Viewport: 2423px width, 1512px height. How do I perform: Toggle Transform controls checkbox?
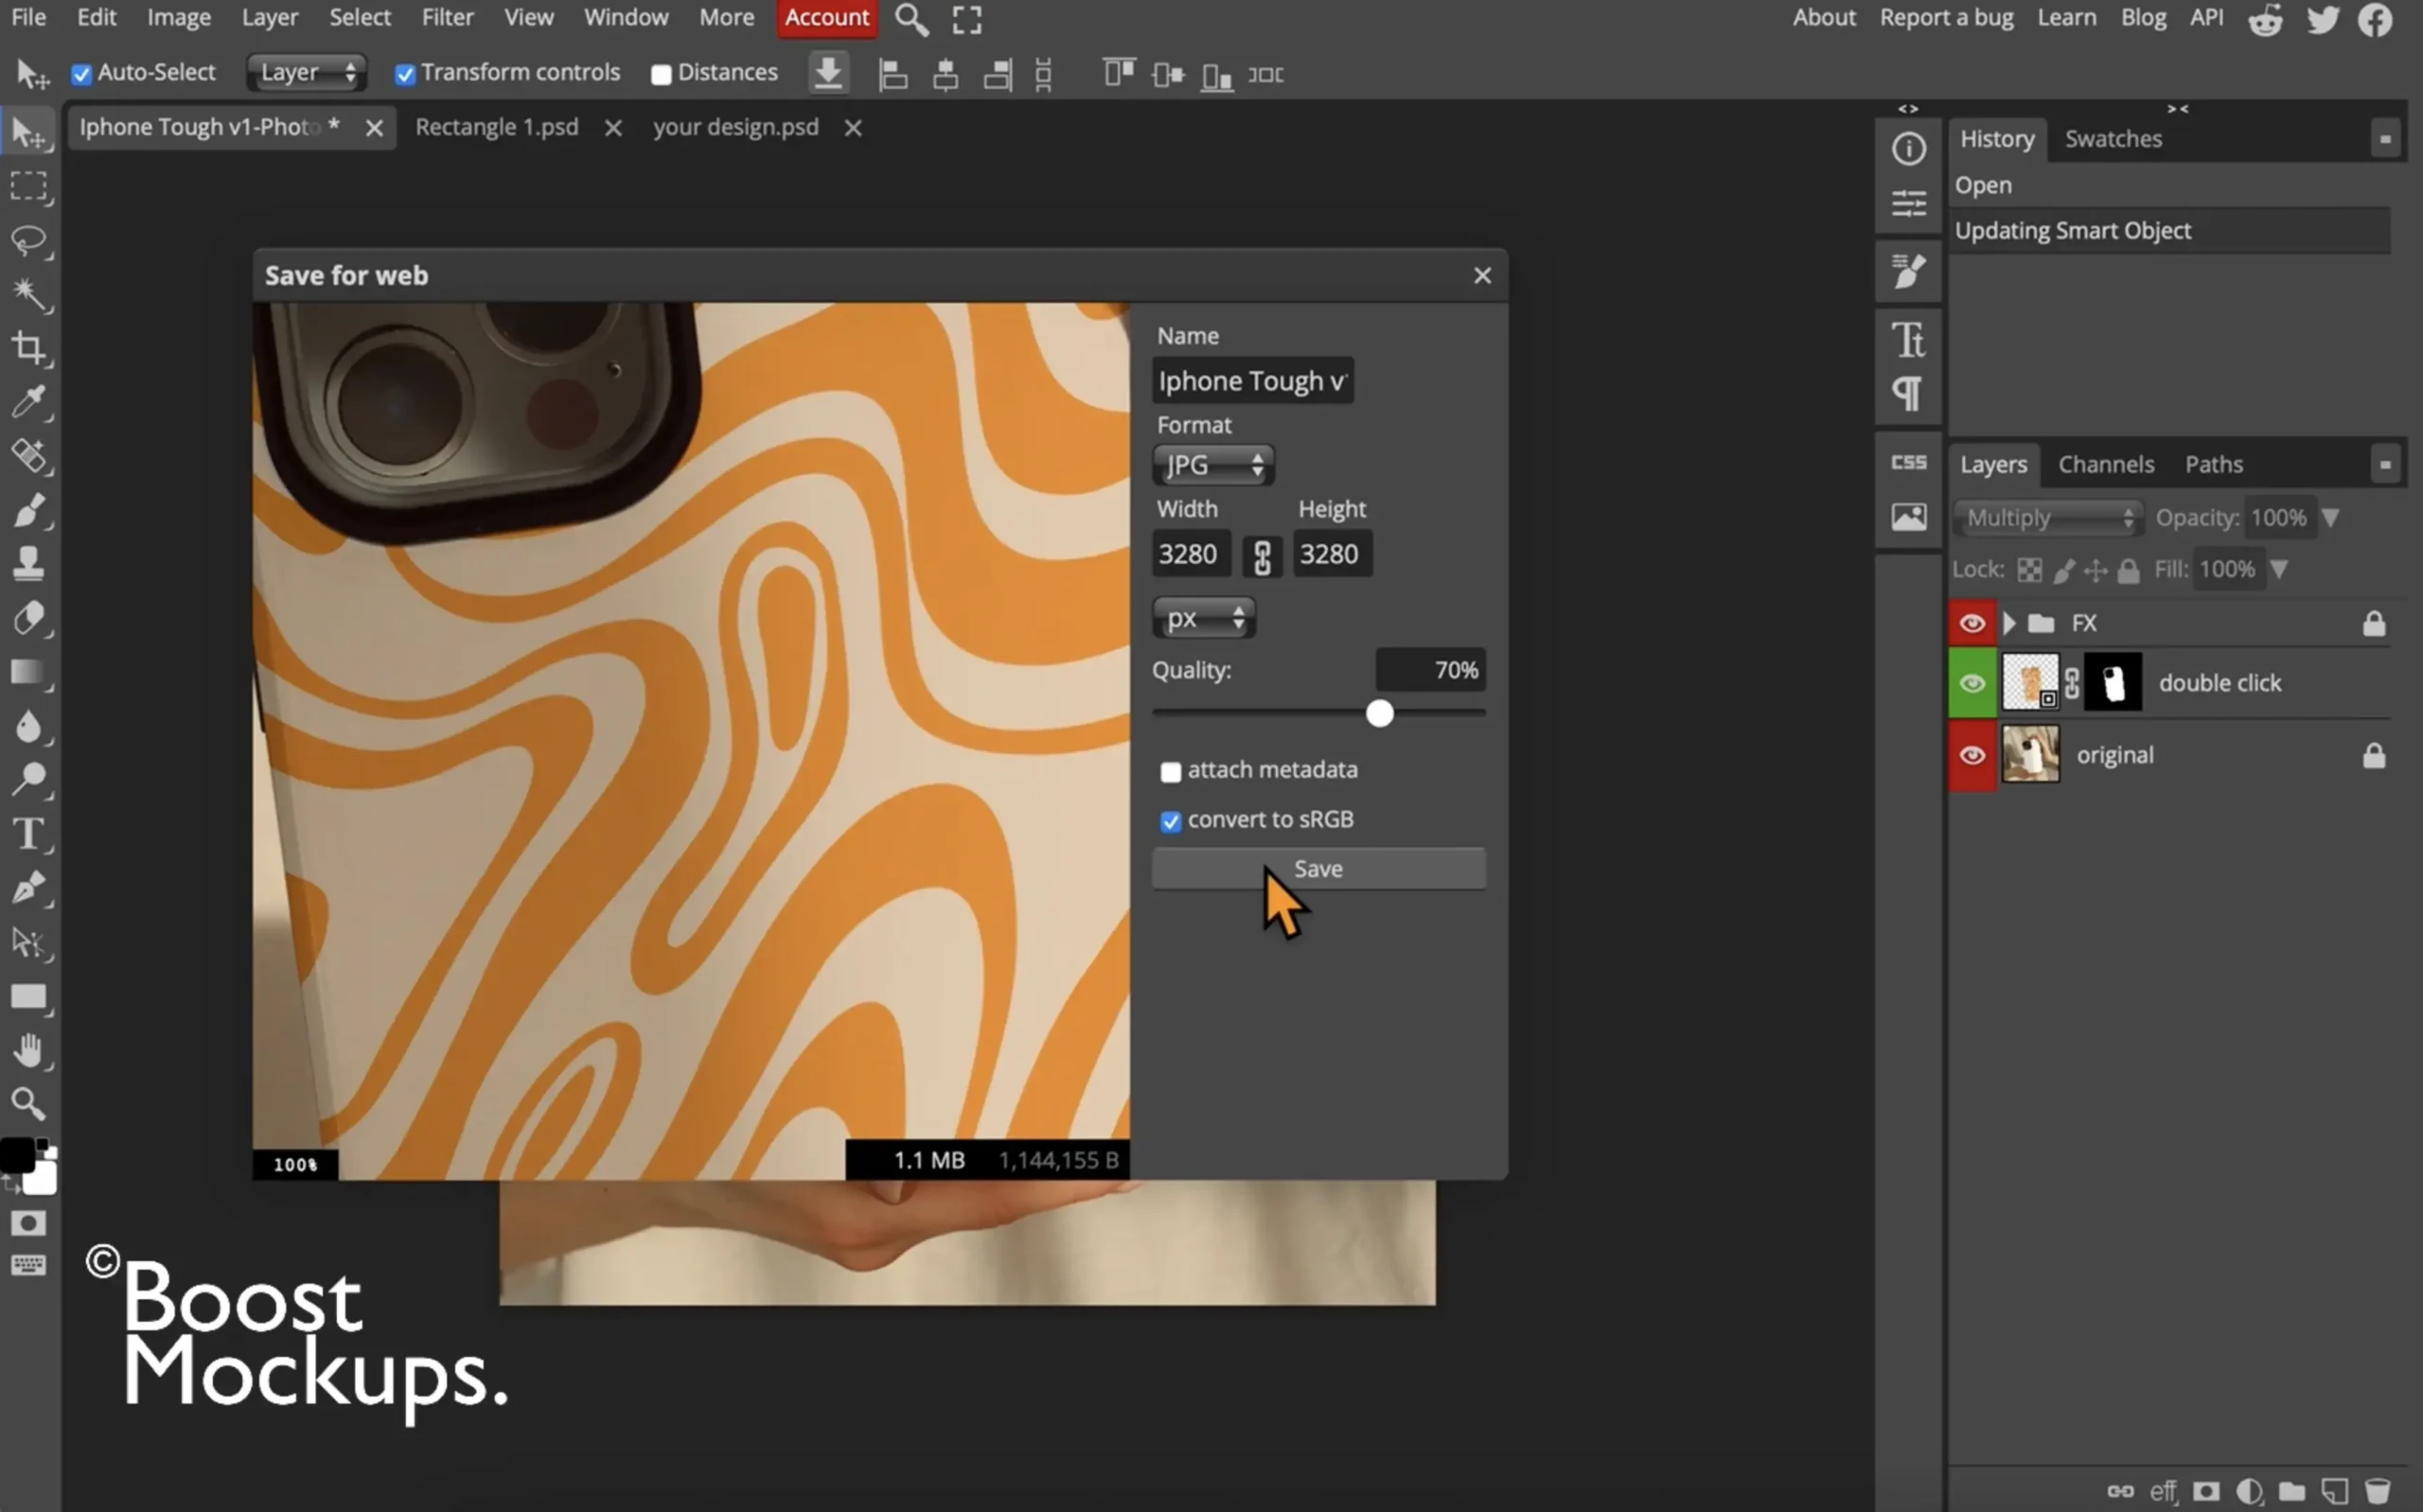pyautogui.click(x=404, y=74)
